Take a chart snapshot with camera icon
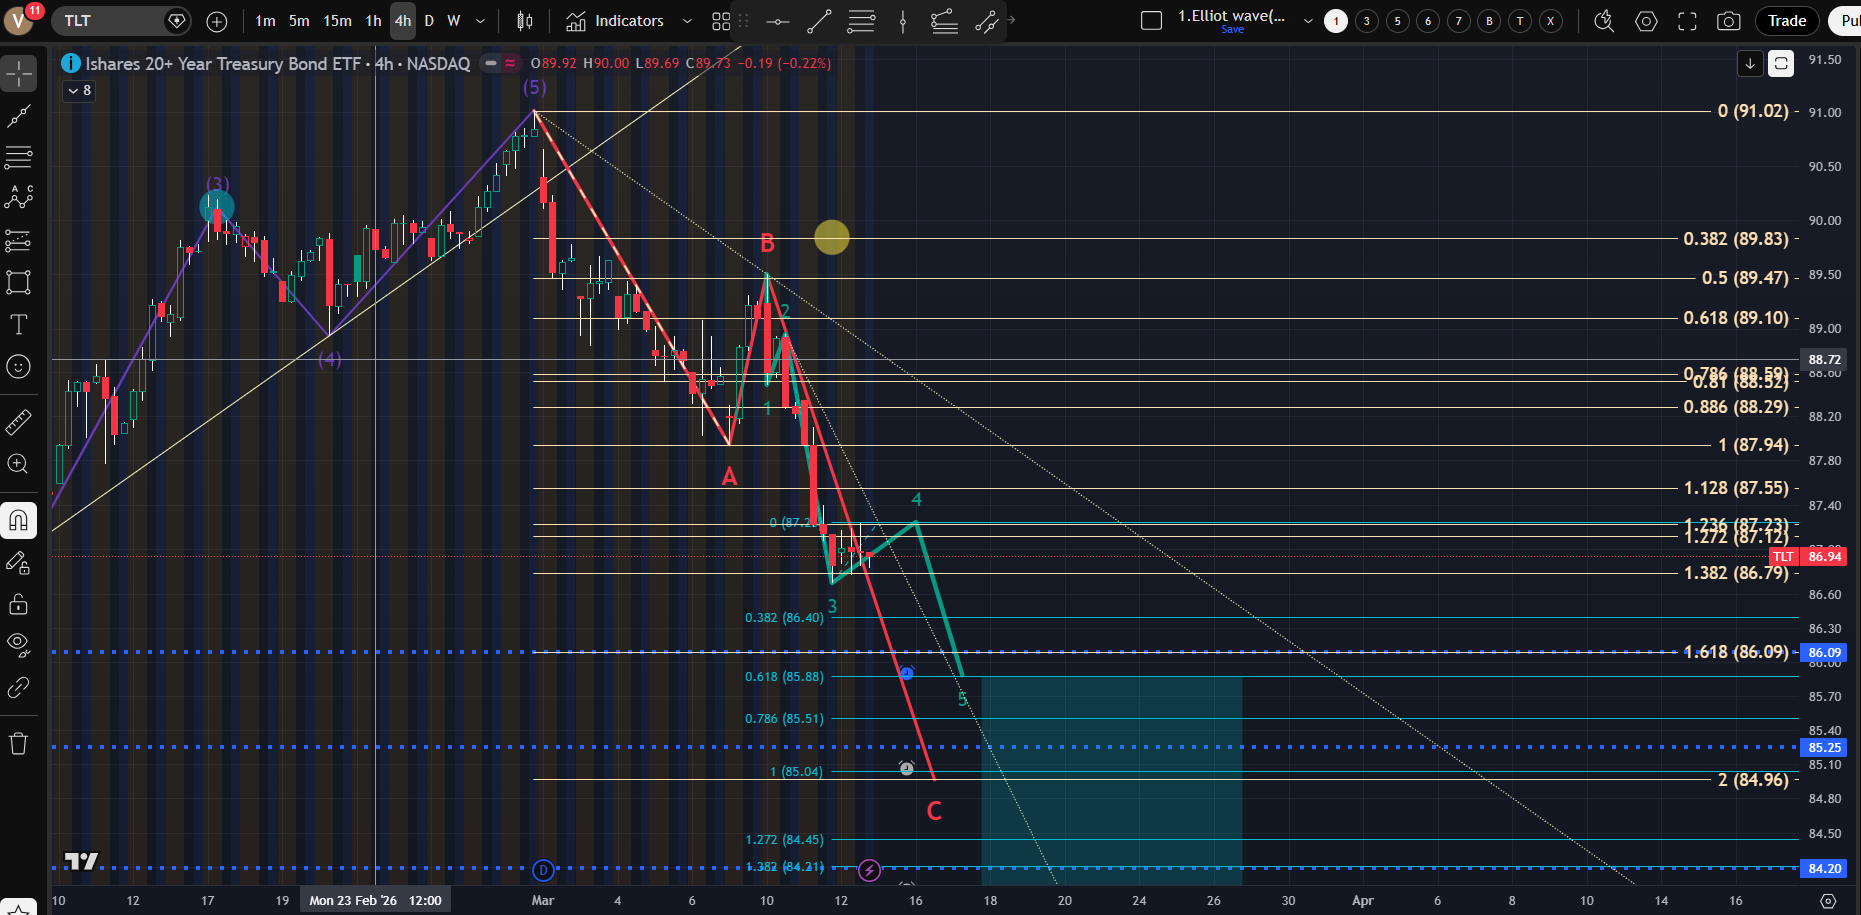The width and height of the screenshot is (1861, 915). [x=1728, y=21]
